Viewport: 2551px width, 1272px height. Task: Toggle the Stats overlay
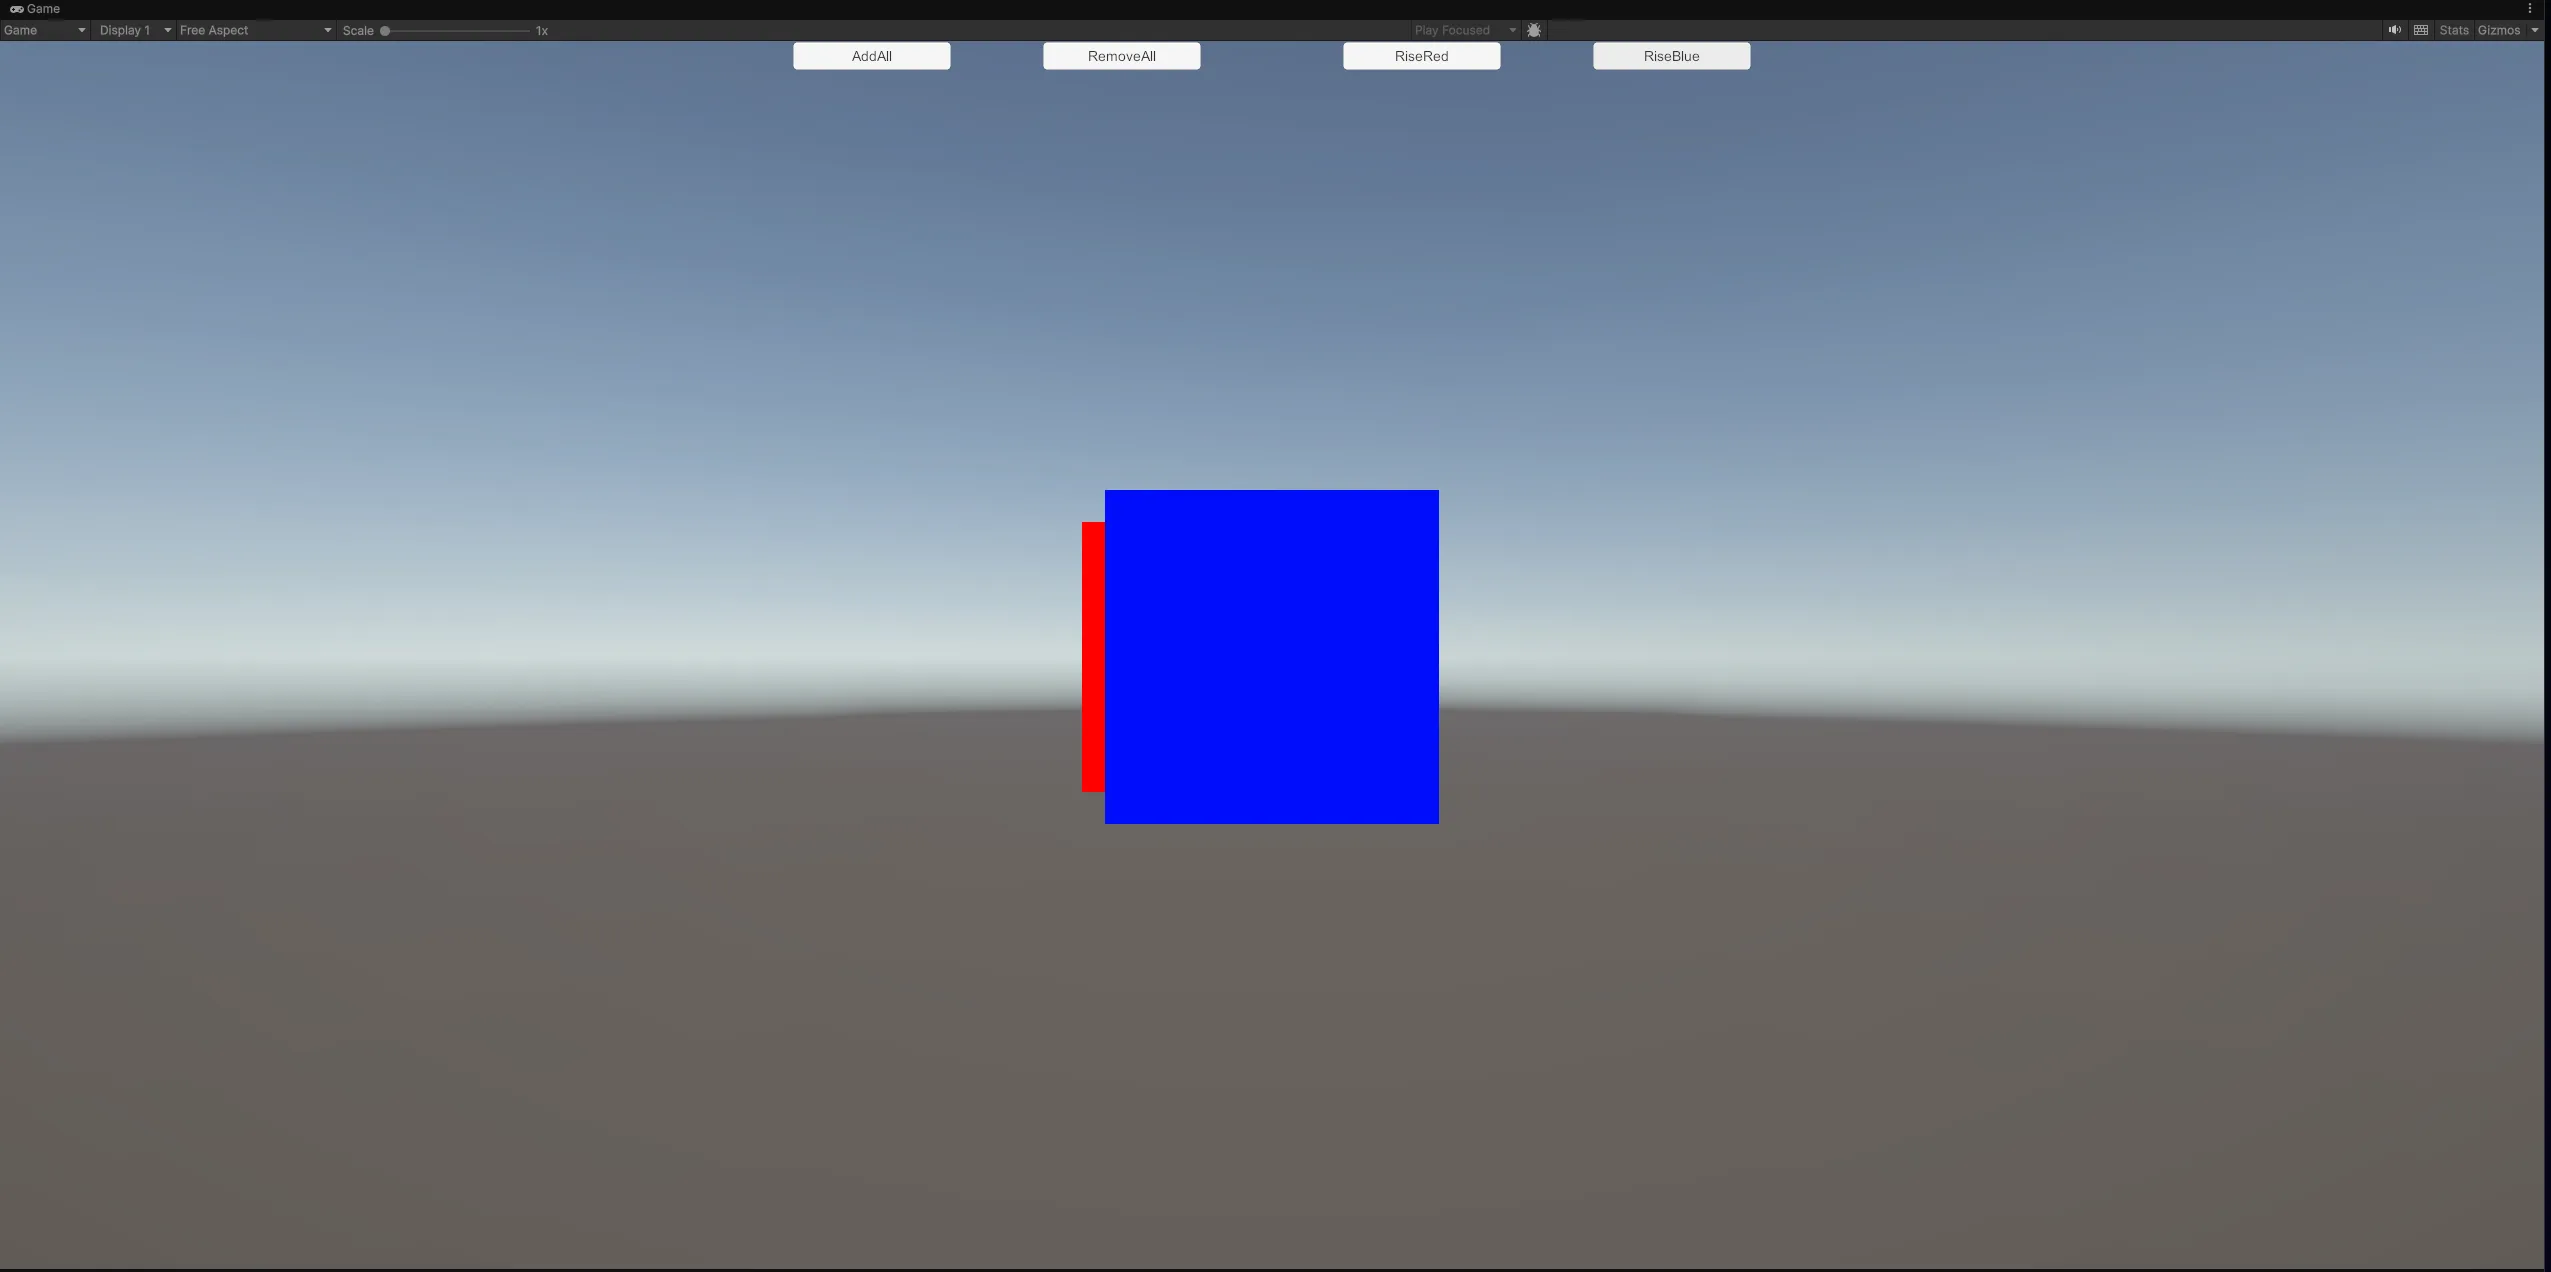click(x=2453, y=30)
